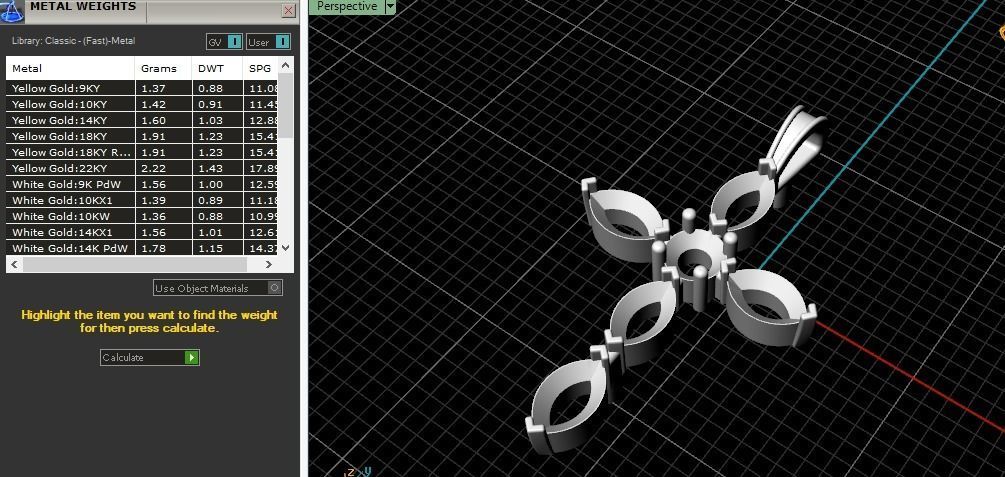Toggle Use Object Materials option
The height and width of the screenshot is (477, 1005).
click(x=218, y=288)
